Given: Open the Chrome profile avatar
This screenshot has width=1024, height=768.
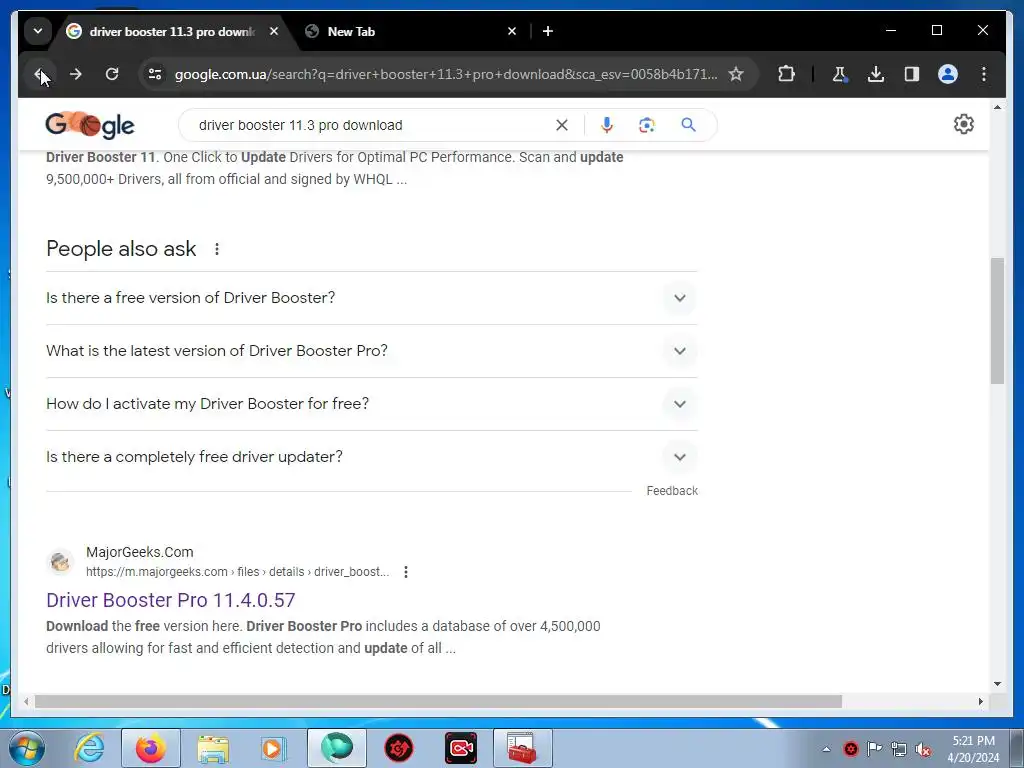Looking at the screenshot, I should click(x=948, y=74).
